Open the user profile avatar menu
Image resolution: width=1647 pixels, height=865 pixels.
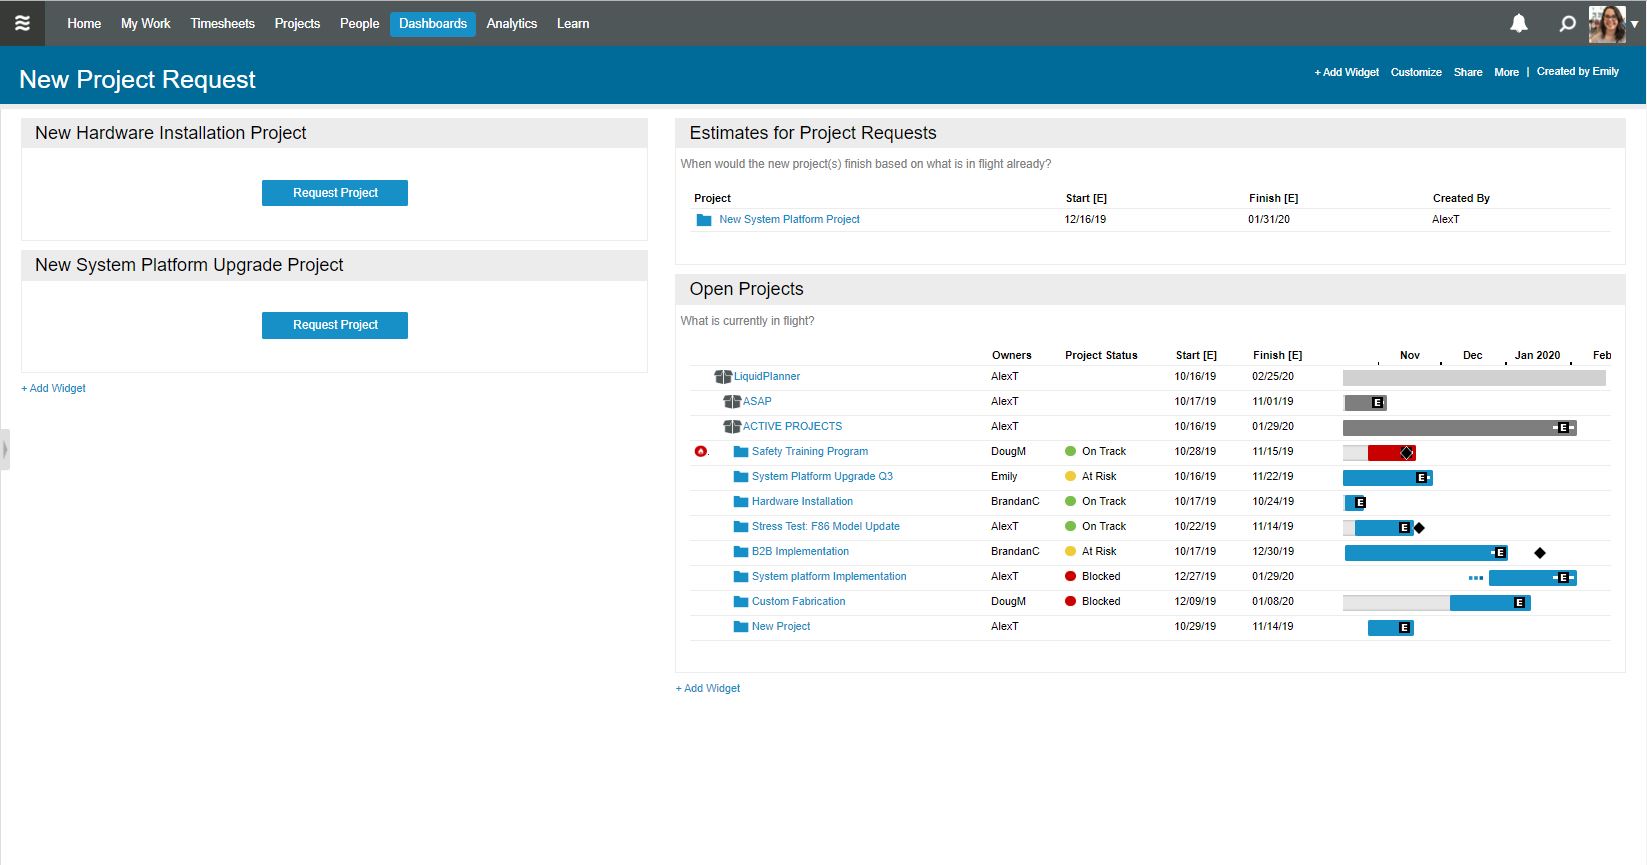click(1608, 24)
